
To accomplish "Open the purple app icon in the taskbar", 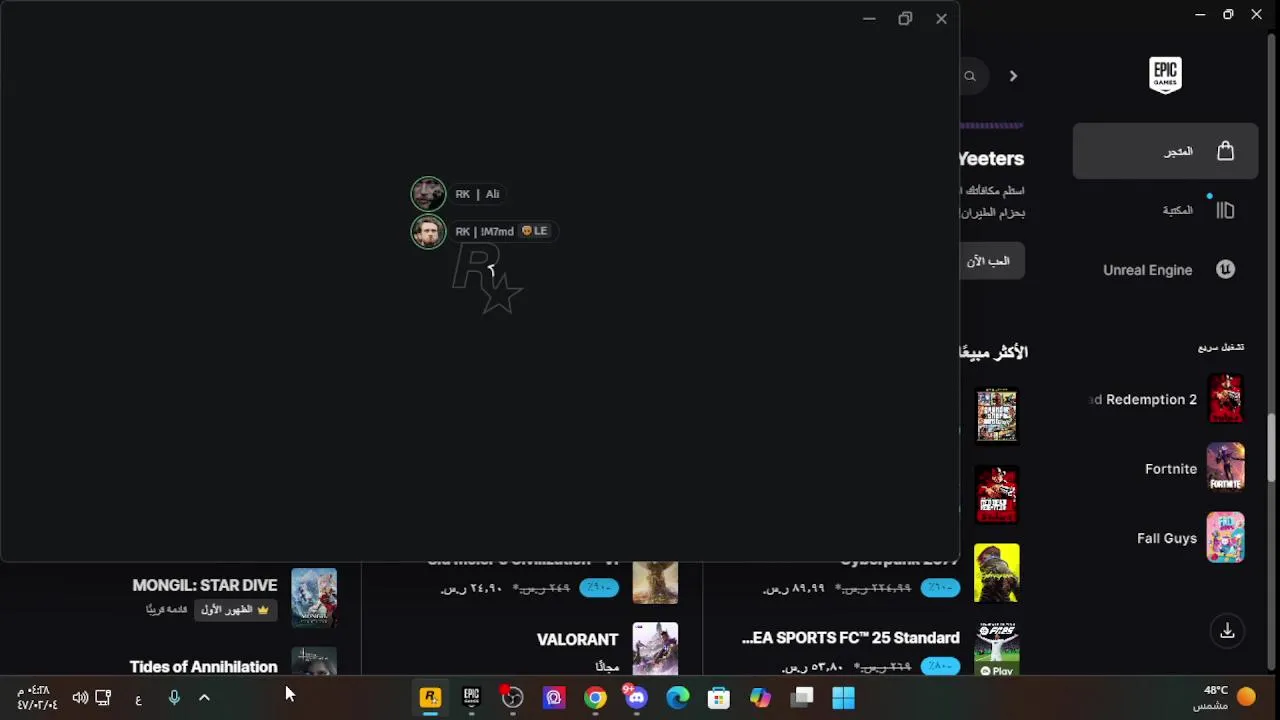I will [x=554, y=698].
